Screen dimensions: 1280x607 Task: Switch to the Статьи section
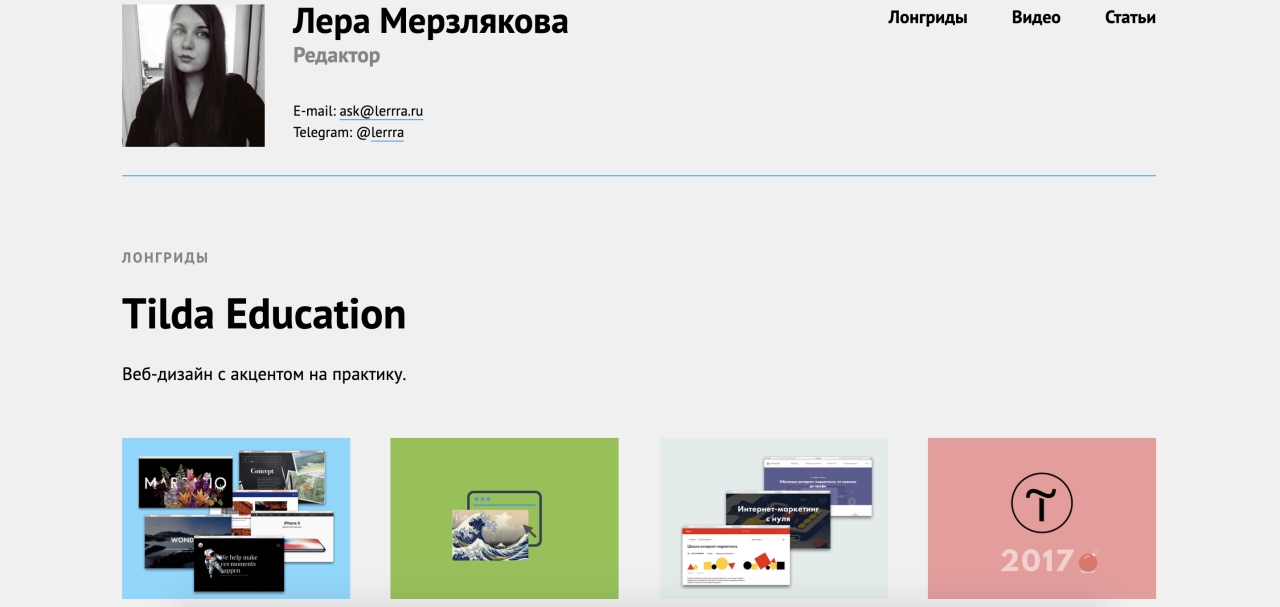coord(1130,17)
